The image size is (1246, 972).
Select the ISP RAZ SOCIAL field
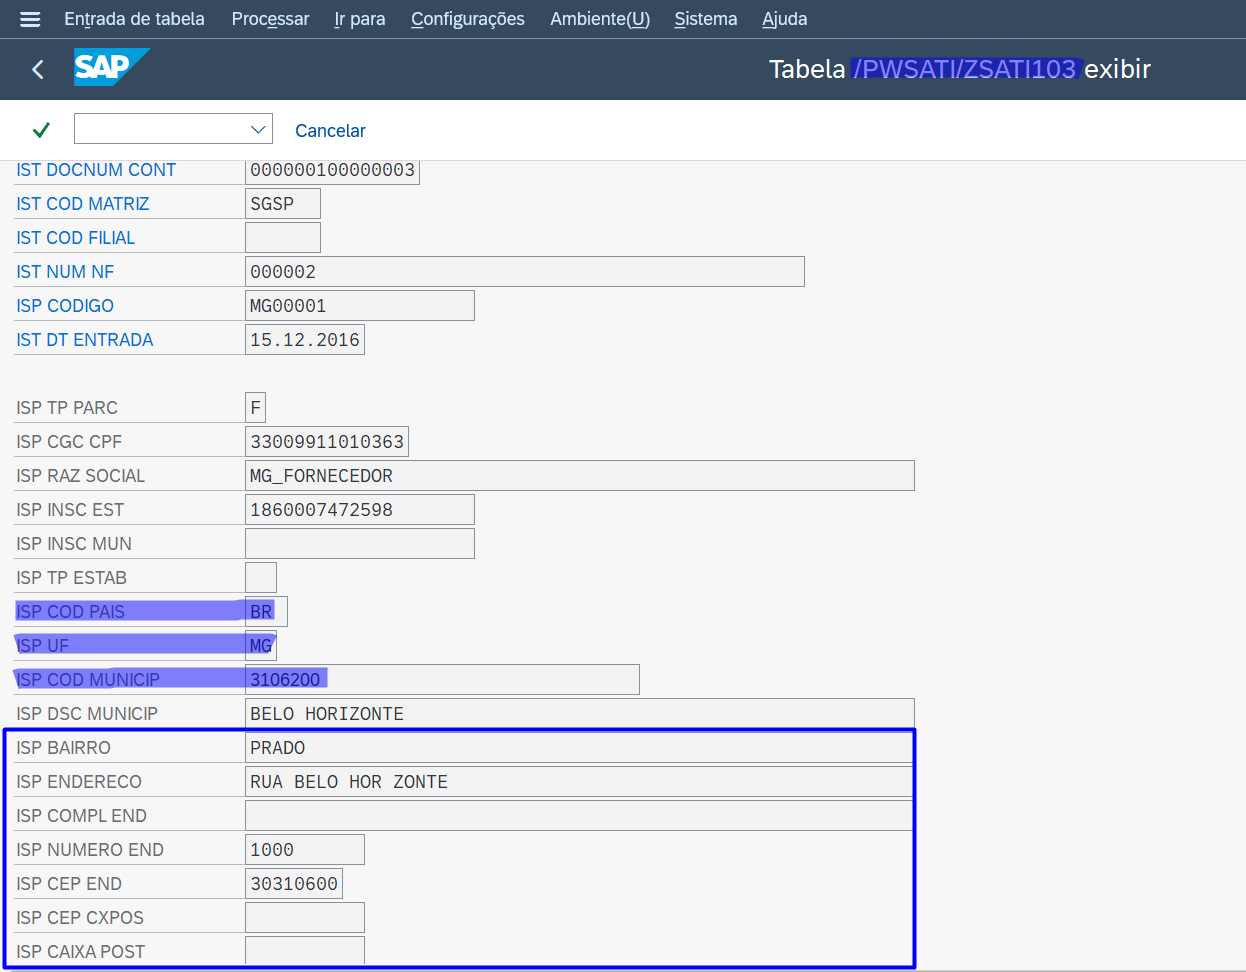click(x=579, y=476)
